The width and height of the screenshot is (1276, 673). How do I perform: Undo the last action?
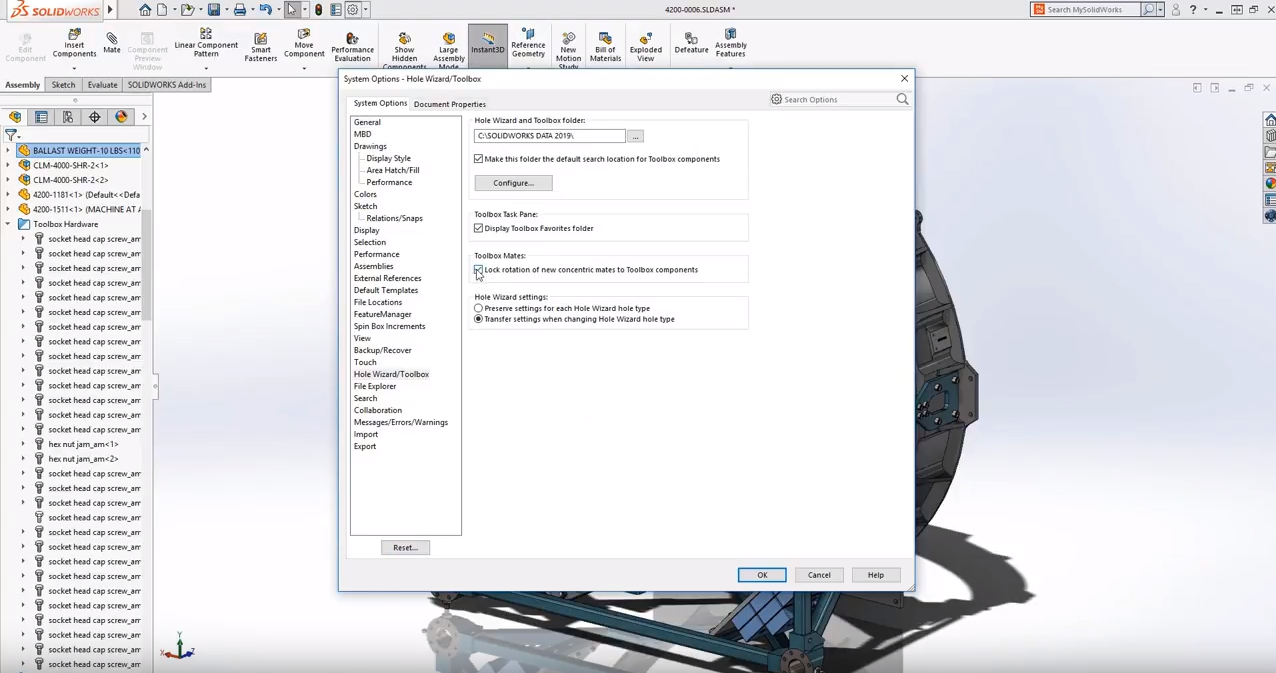[265, 10]
